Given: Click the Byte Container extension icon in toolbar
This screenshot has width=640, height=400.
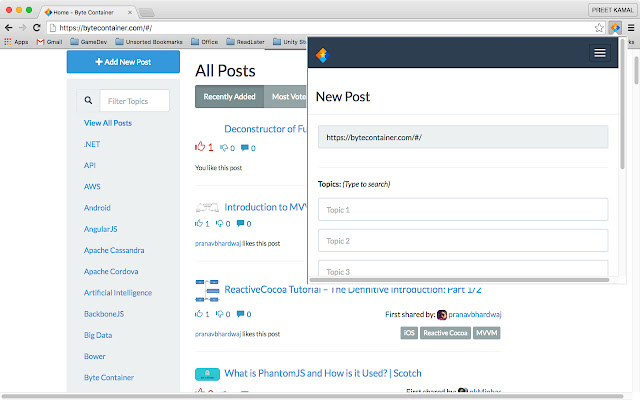Looking at the screenshot, I should tap(615, 28).
